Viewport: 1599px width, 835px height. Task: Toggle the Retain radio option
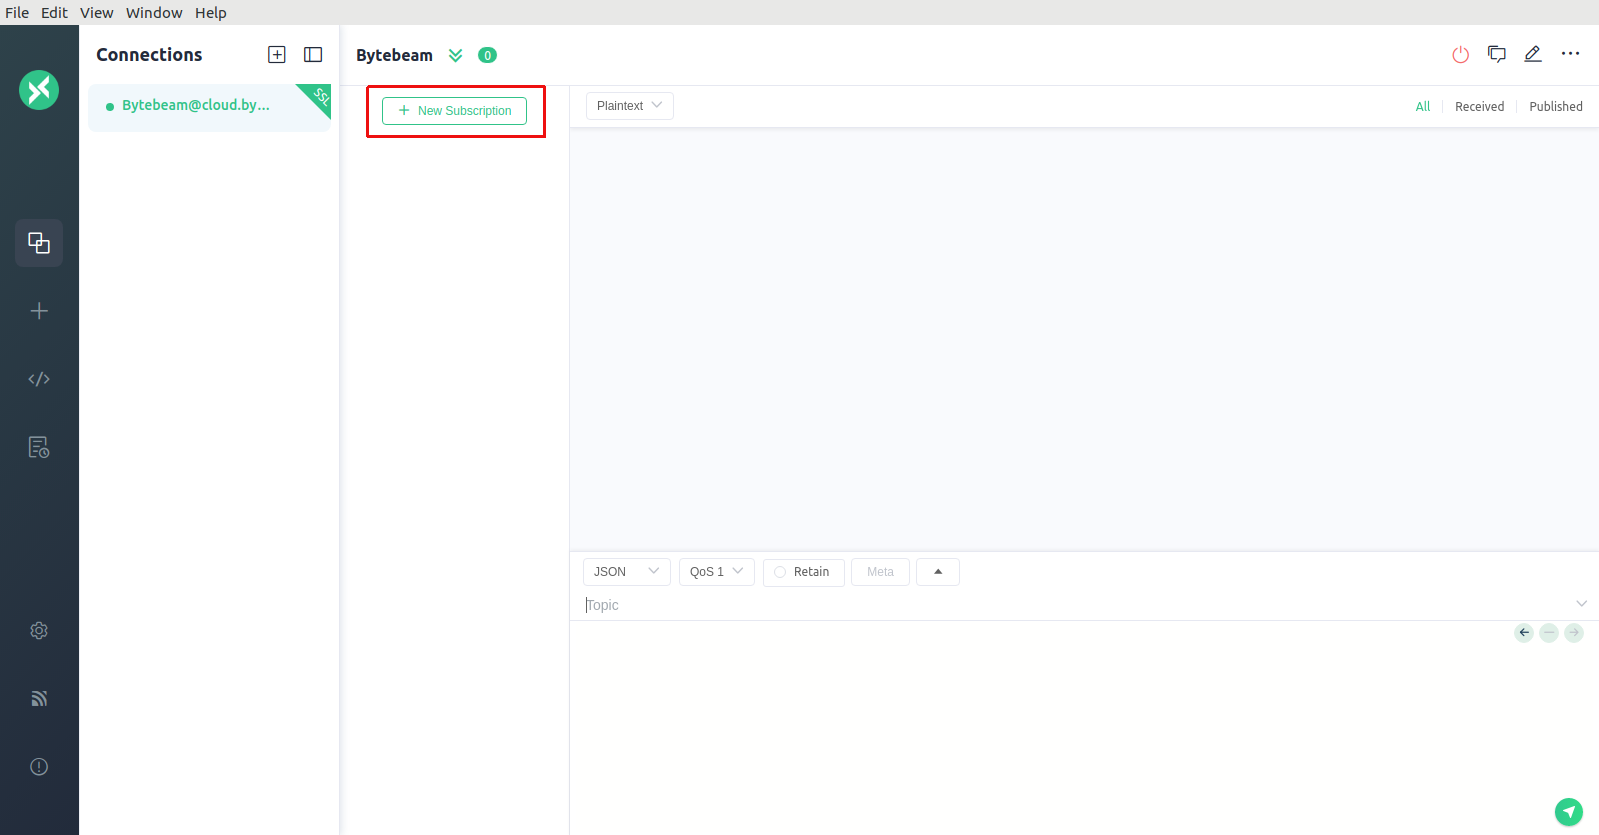tap(802, 572)
